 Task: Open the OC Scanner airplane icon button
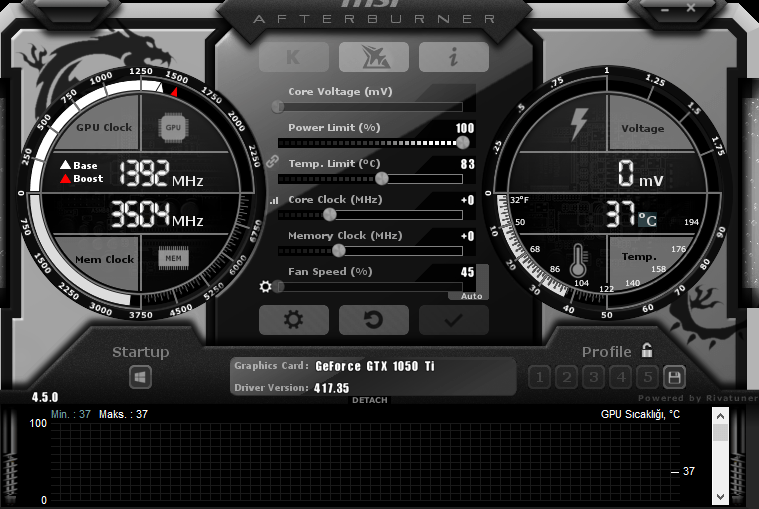point(374,57)
